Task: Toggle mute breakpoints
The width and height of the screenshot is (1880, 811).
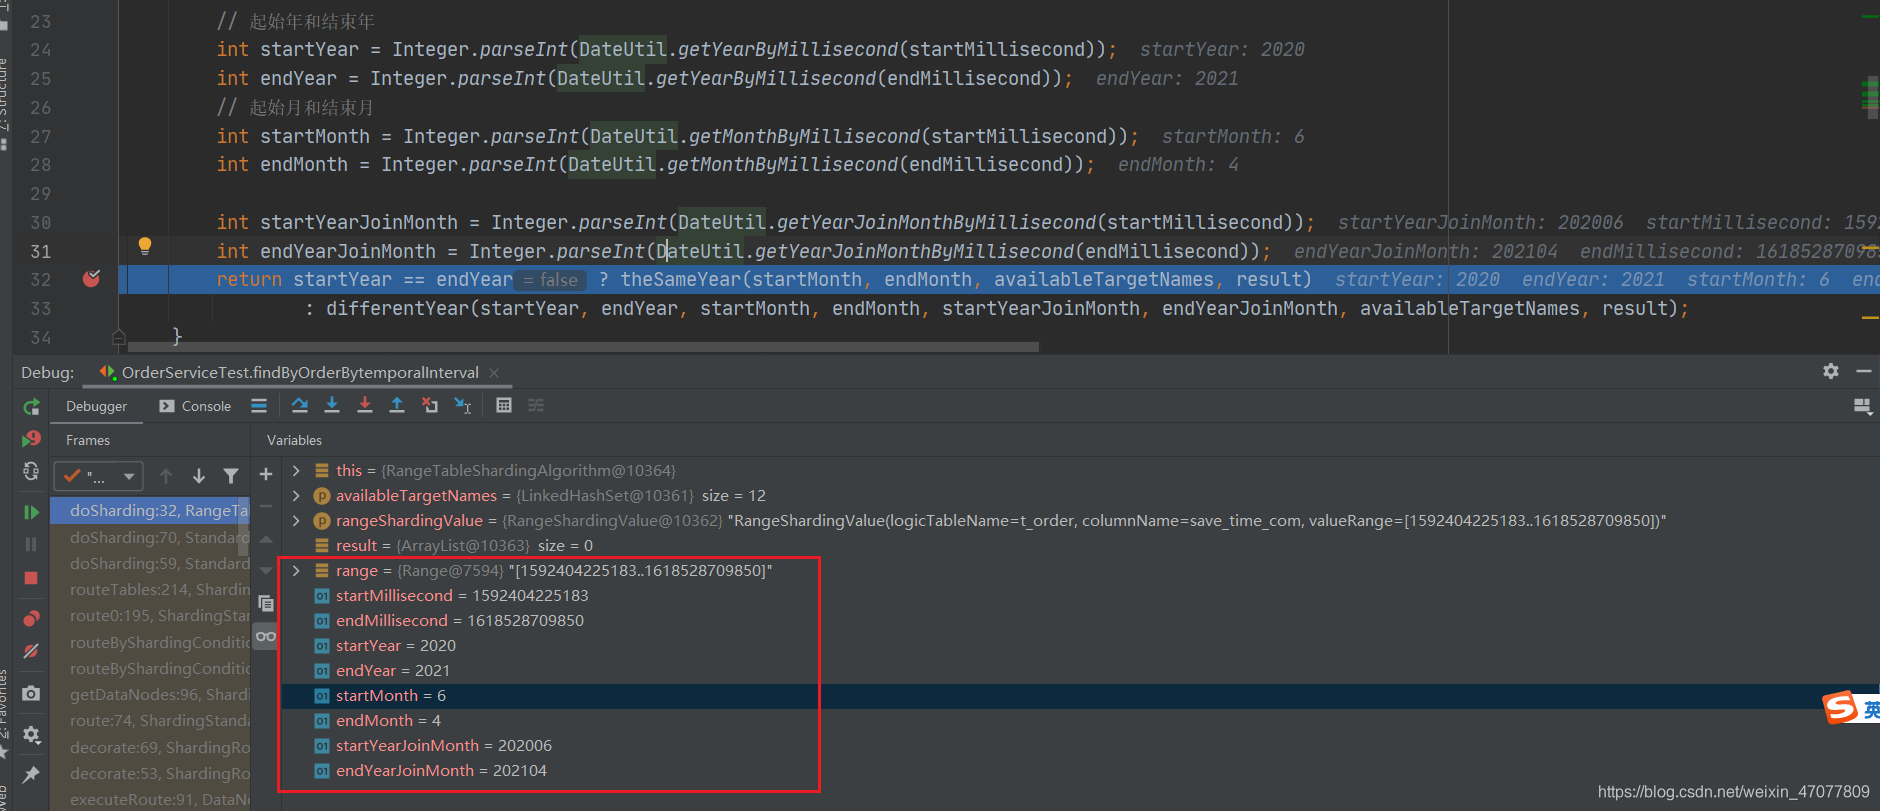Action: [31, 651]
